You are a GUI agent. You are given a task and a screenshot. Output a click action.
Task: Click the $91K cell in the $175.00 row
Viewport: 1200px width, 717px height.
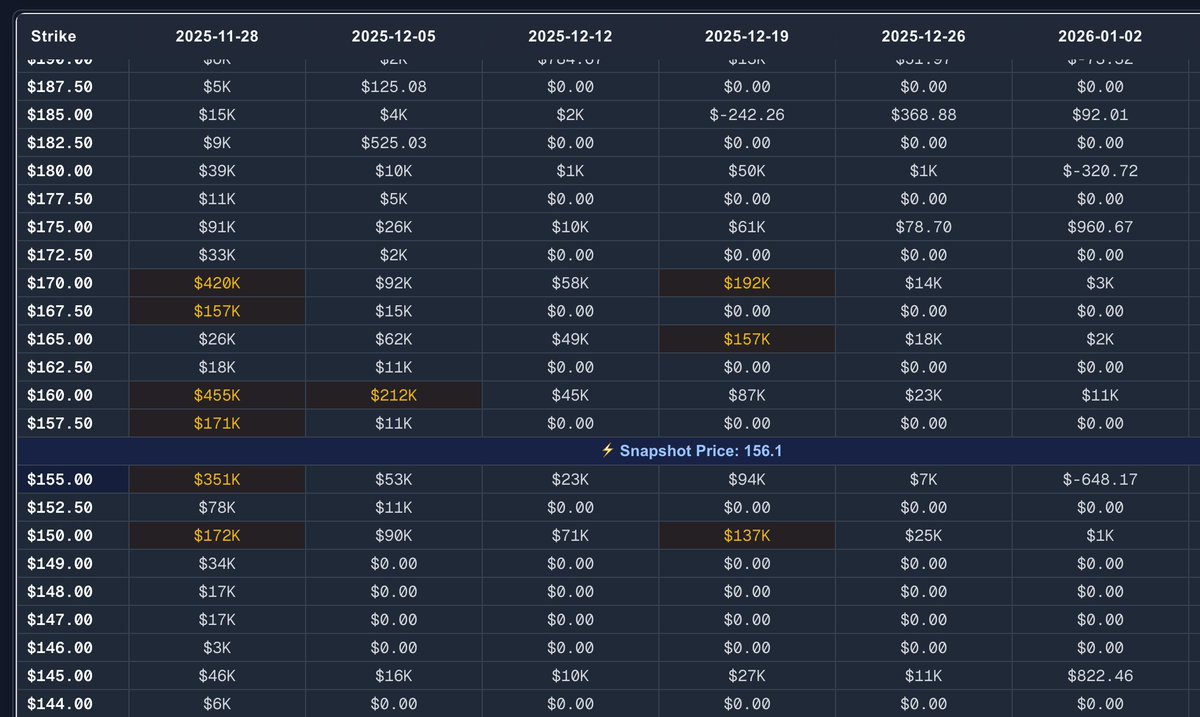tap(217, 227)
